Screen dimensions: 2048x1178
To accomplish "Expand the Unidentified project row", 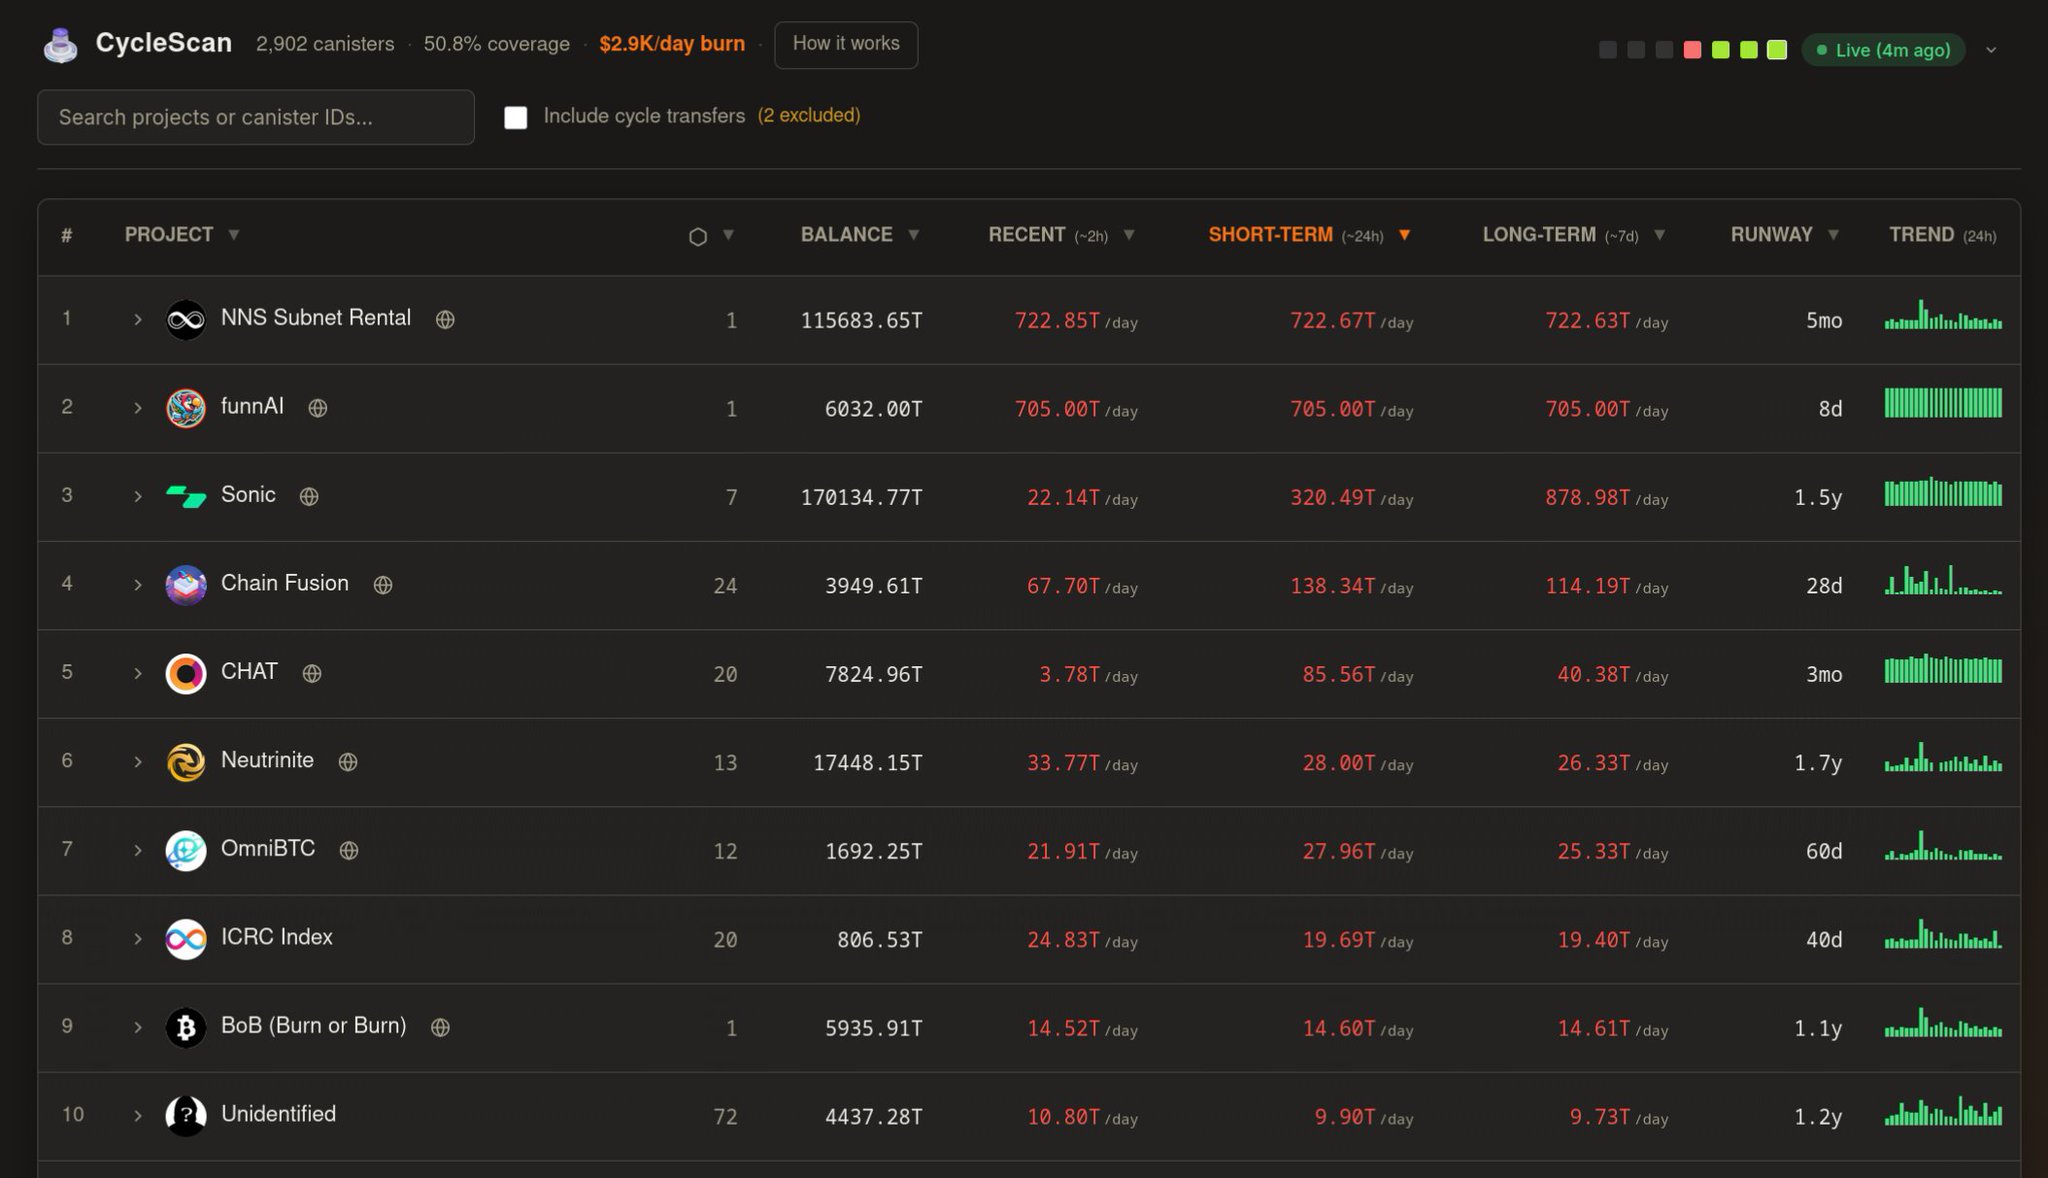I will [x=138, y=1116].
